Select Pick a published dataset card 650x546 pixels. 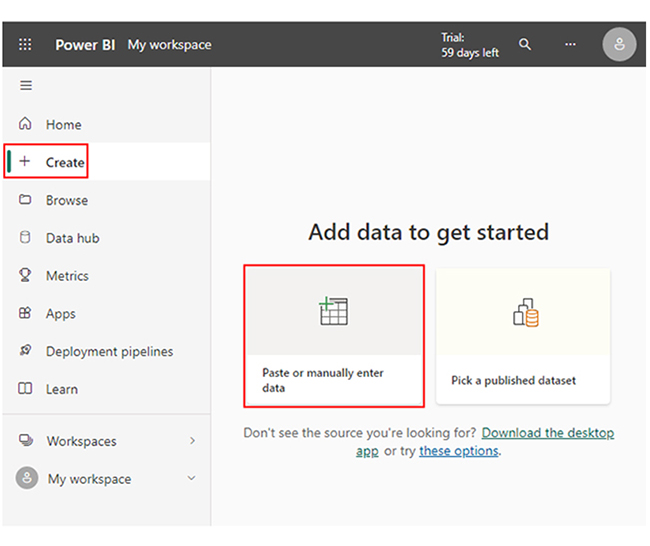523,335
